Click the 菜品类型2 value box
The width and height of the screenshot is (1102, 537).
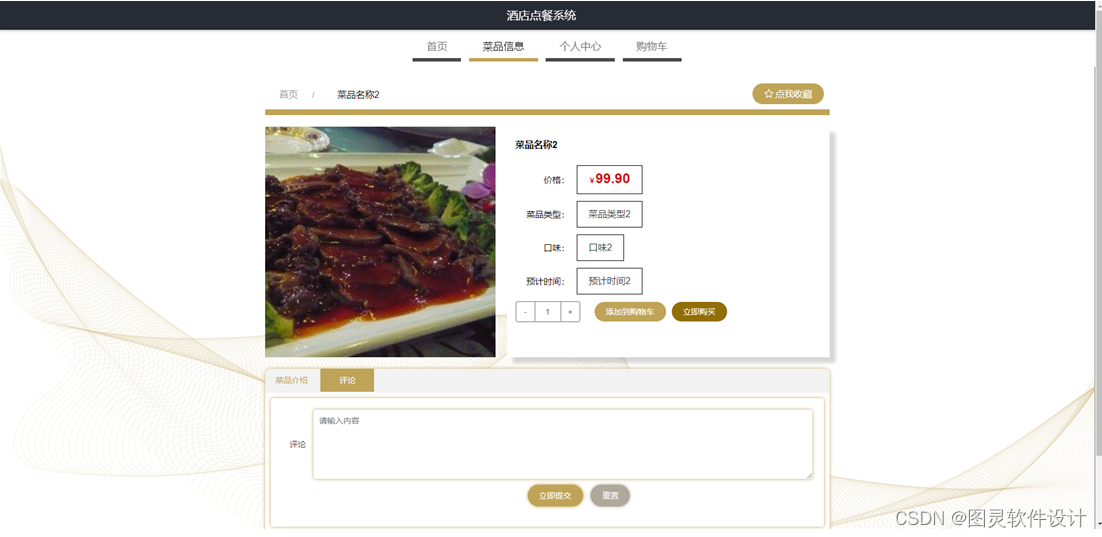click(609, 214)
